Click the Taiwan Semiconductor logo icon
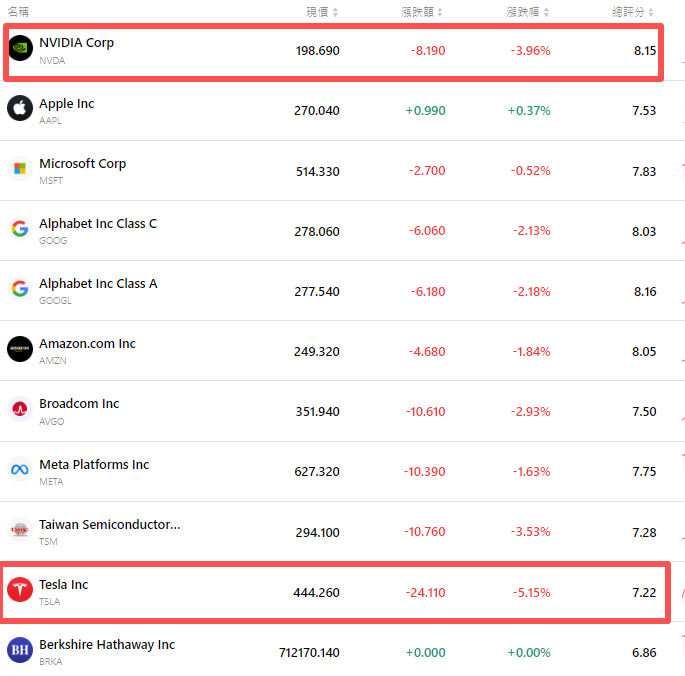 (20, 529)
